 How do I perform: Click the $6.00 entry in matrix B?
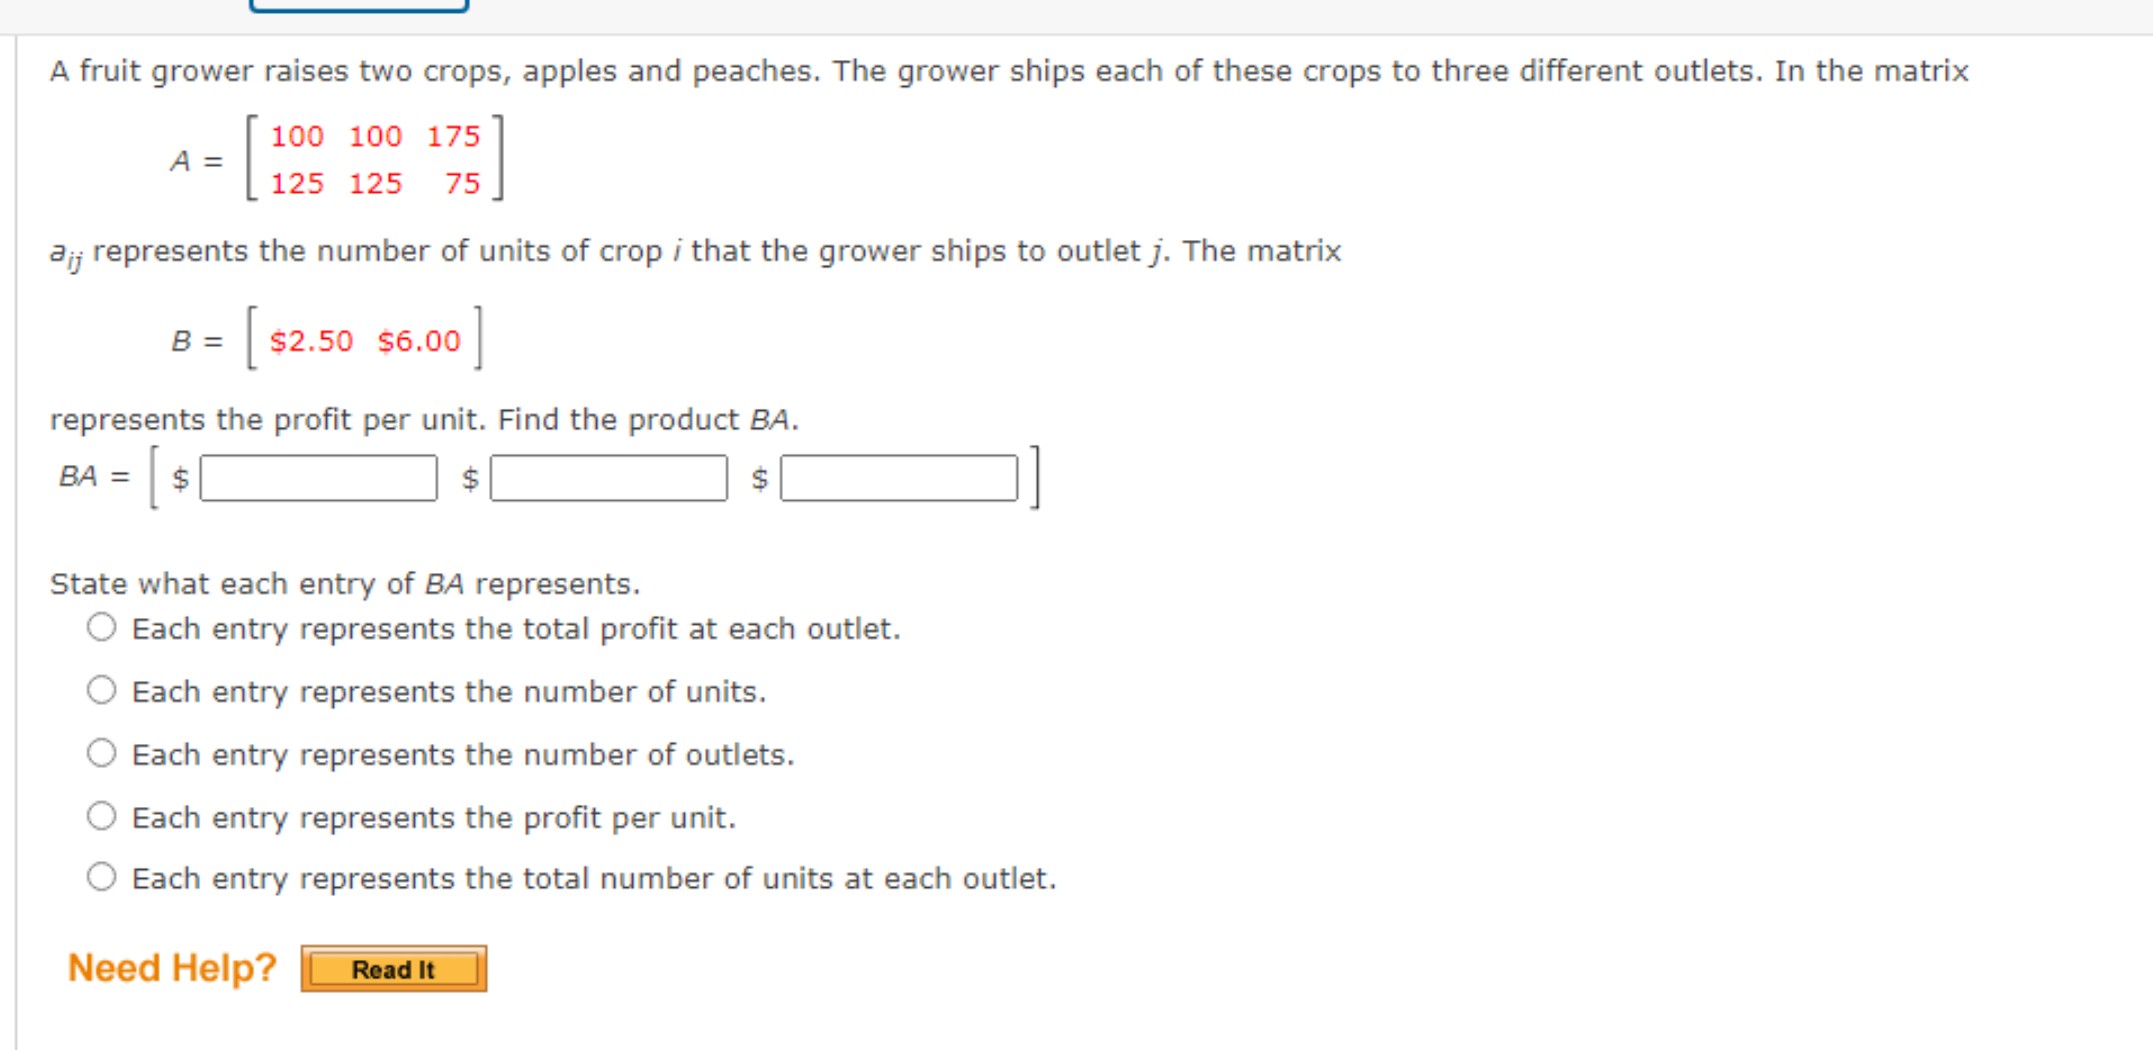(x=419, y=341)
